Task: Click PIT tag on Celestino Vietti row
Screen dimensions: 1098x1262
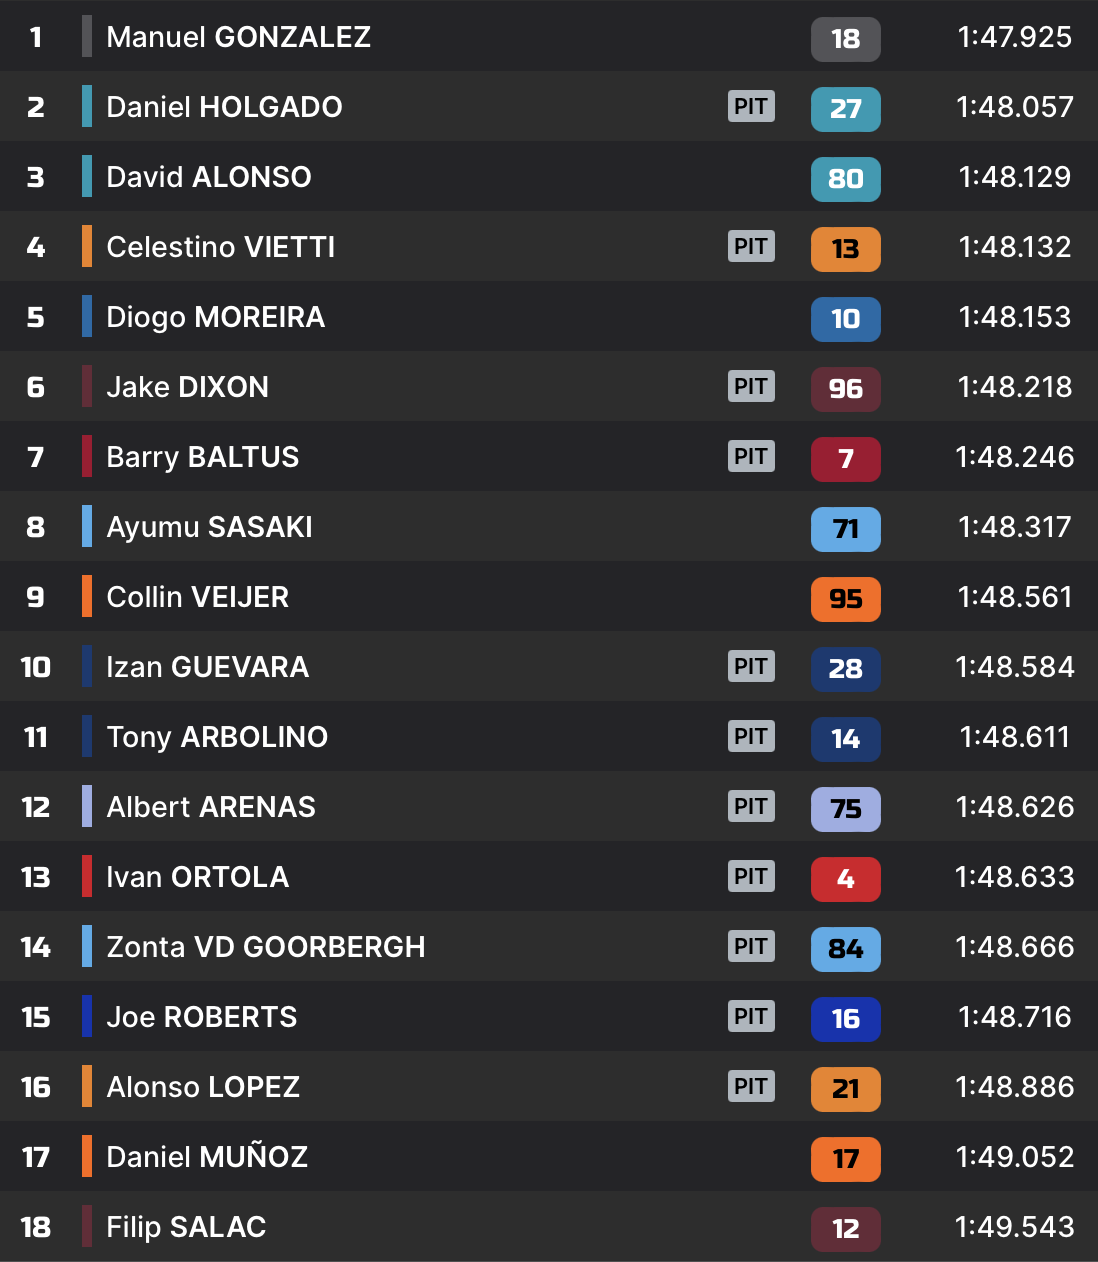Action: (751, 246)
